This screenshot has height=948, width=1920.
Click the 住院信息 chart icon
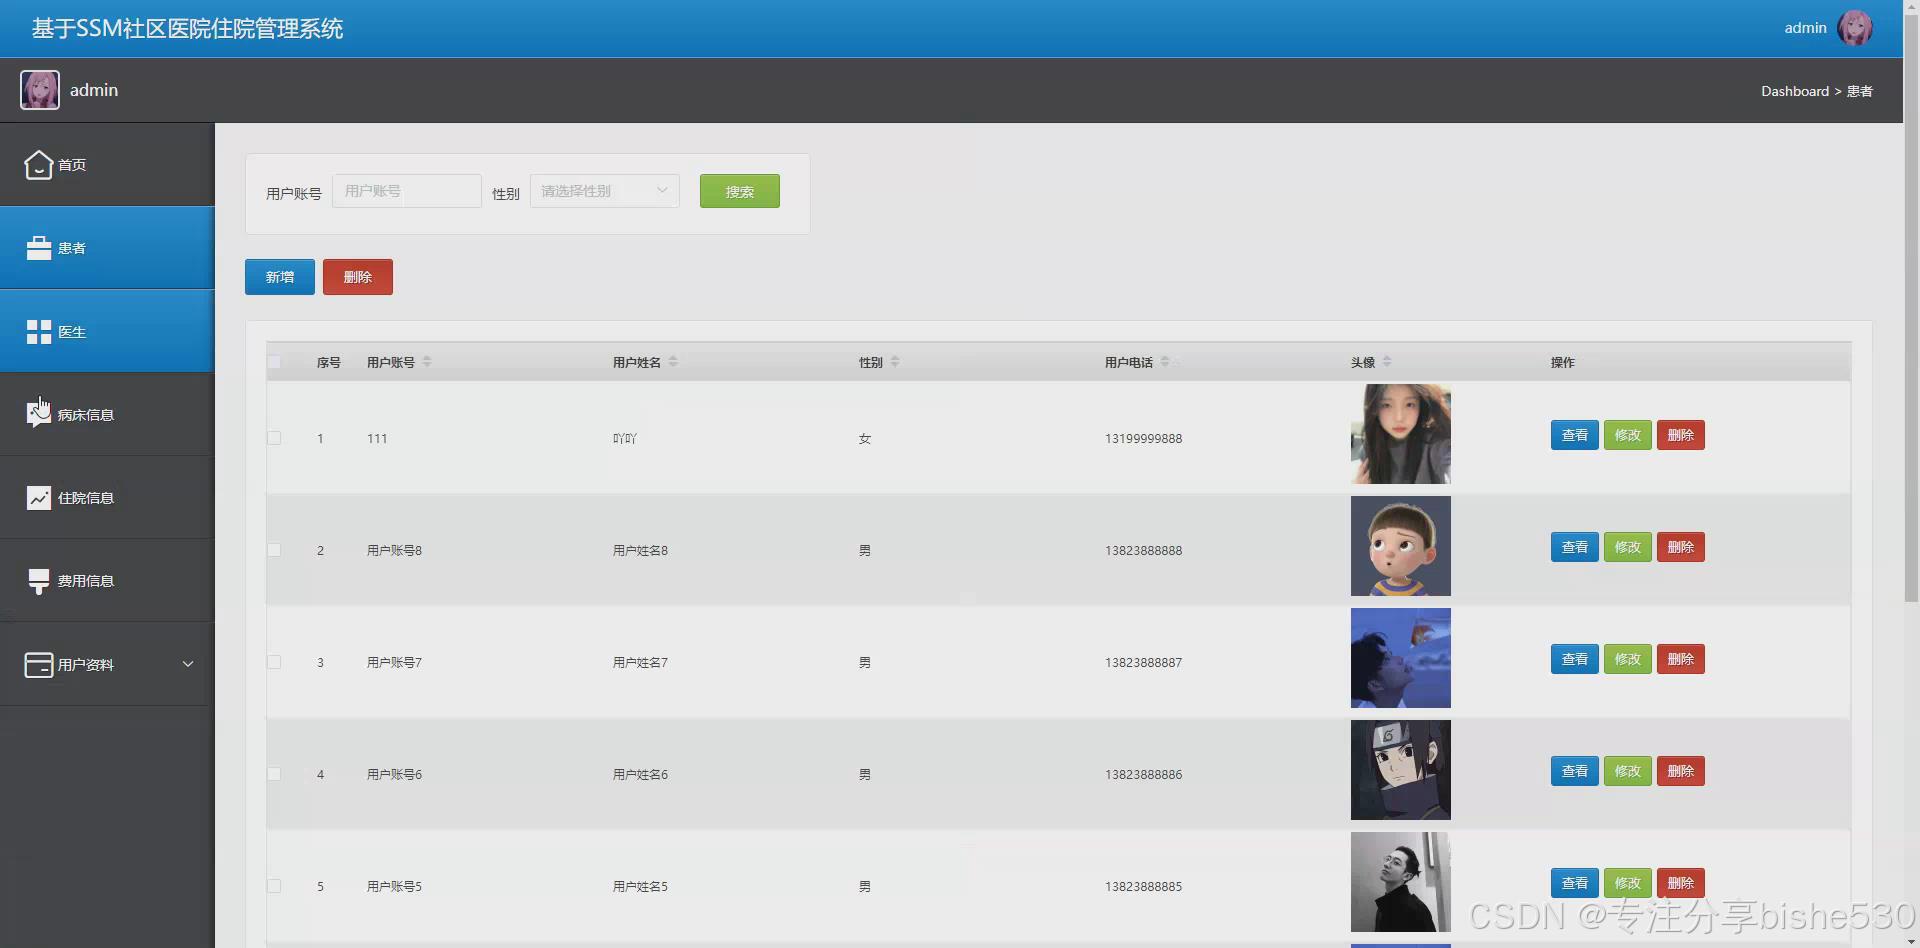[x=38, y=498]
